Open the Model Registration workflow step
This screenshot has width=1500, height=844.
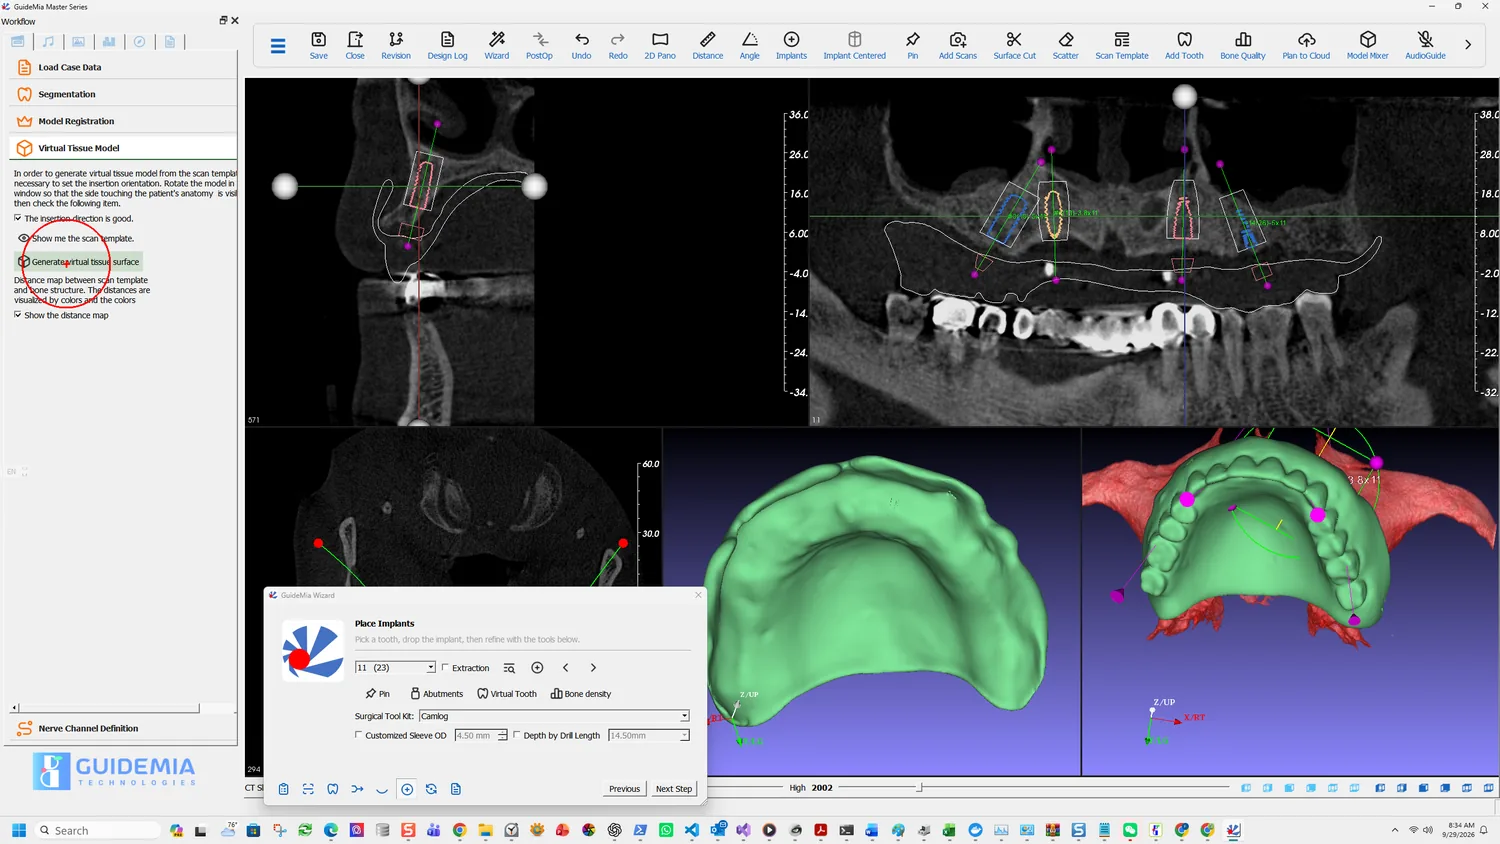point(122,121)
